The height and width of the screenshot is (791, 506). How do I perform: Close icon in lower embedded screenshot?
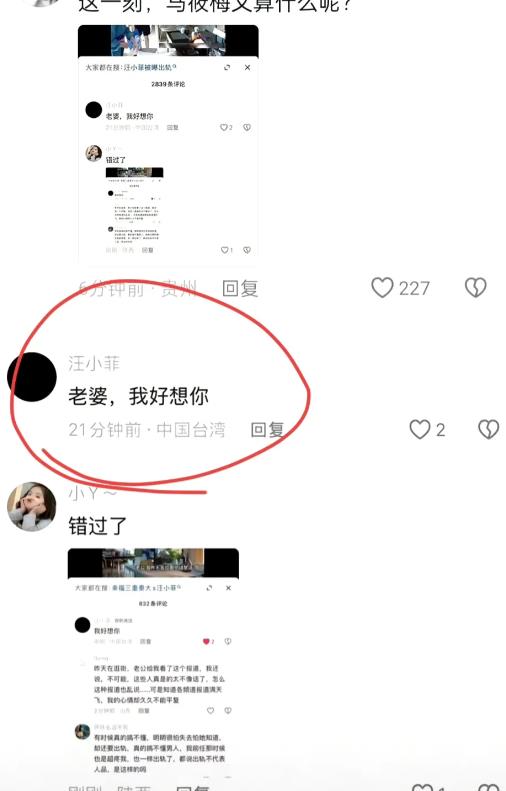click(228, 588)
